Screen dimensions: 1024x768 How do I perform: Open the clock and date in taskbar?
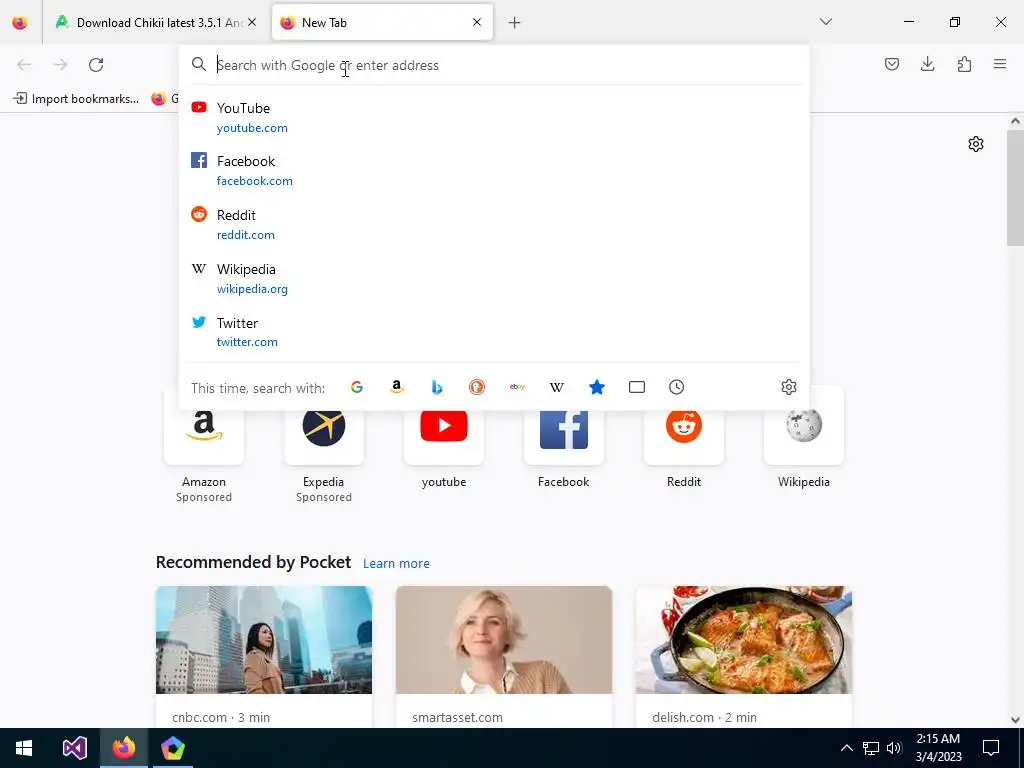(x=938, y=748)
